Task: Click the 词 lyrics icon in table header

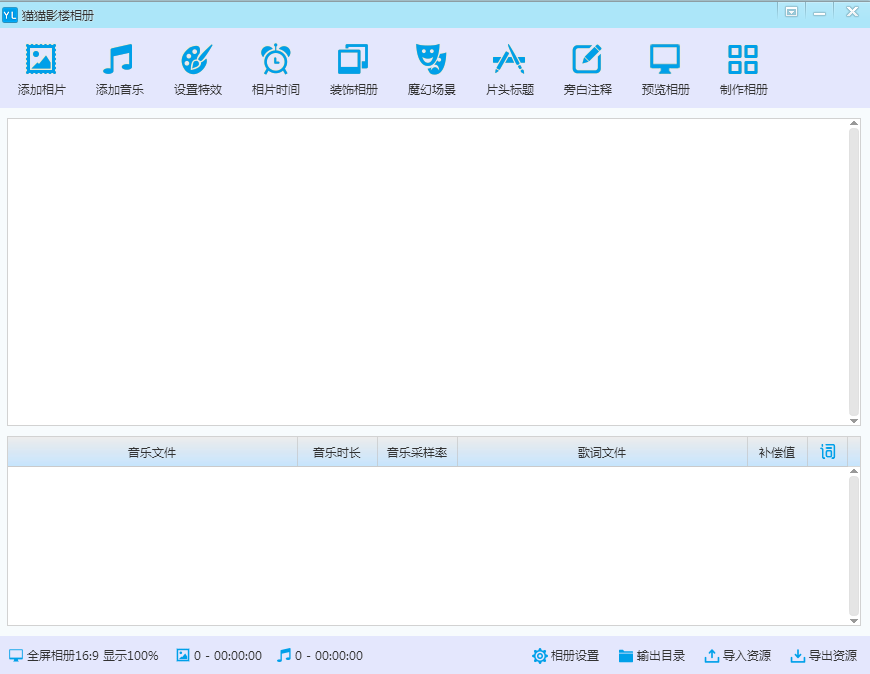Action: coord(827,452)
